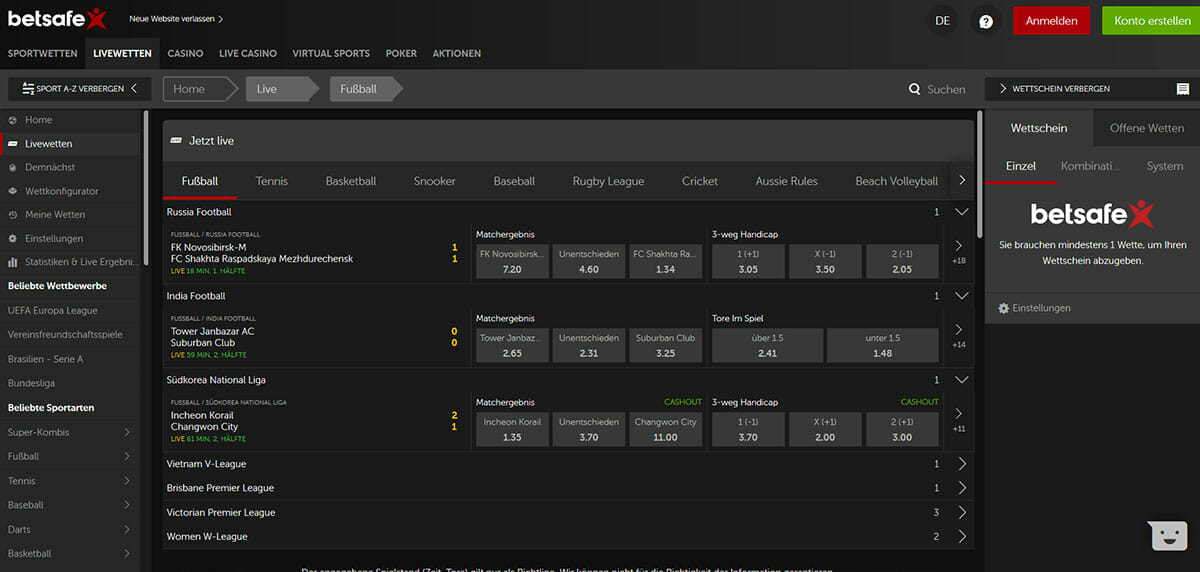Open the AKTIONEN menu item
1200x572 pixels.
tap(457, 53)
